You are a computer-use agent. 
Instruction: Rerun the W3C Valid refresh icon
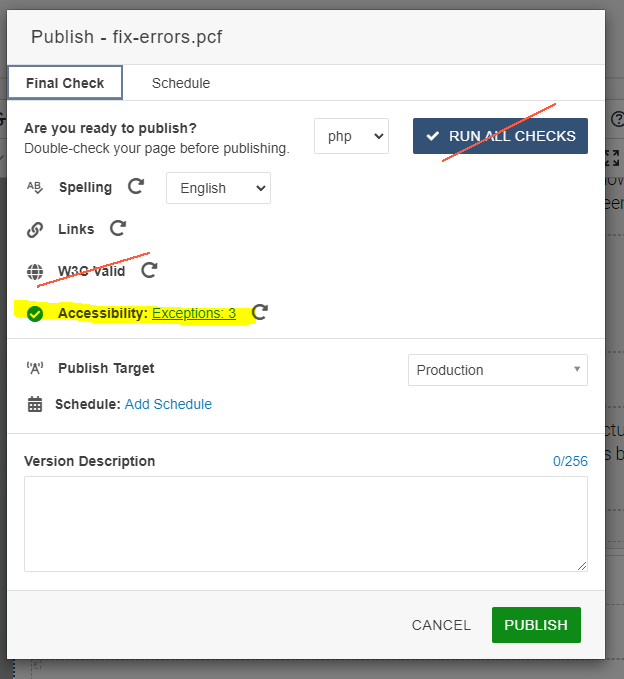149,270
